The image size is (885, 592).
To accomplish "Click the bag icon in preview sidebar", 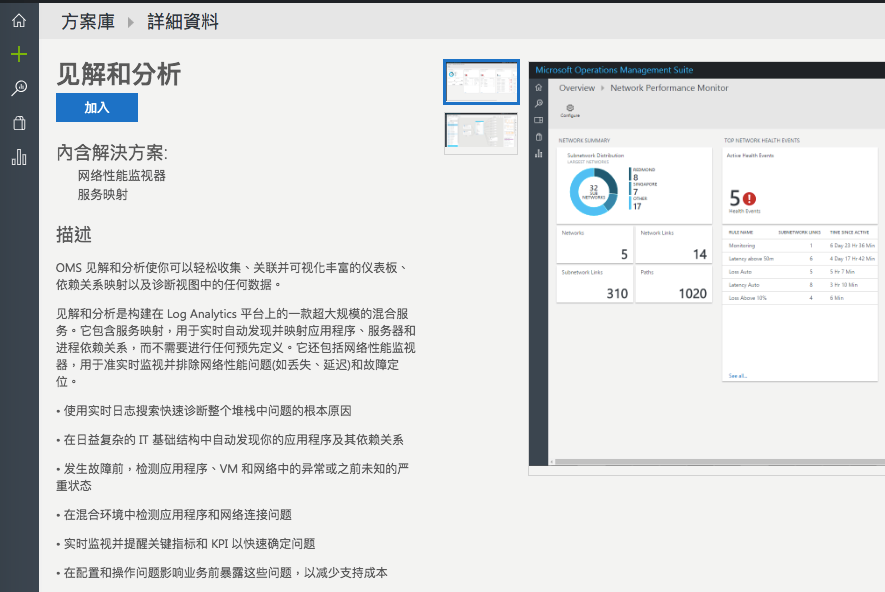I will [539, 137].
